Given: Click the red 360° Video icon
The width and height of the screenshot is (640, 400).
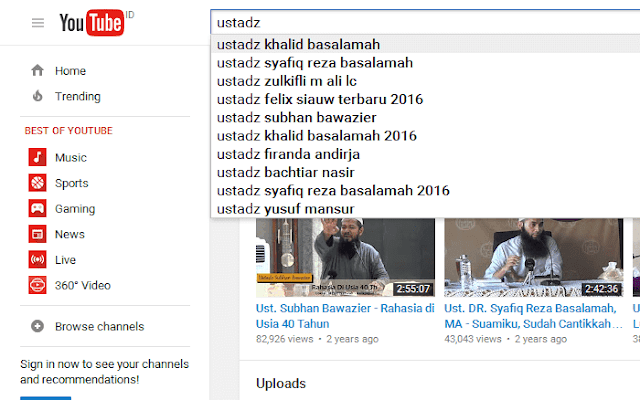Looking at the screenshot, I should click(38, 285).
